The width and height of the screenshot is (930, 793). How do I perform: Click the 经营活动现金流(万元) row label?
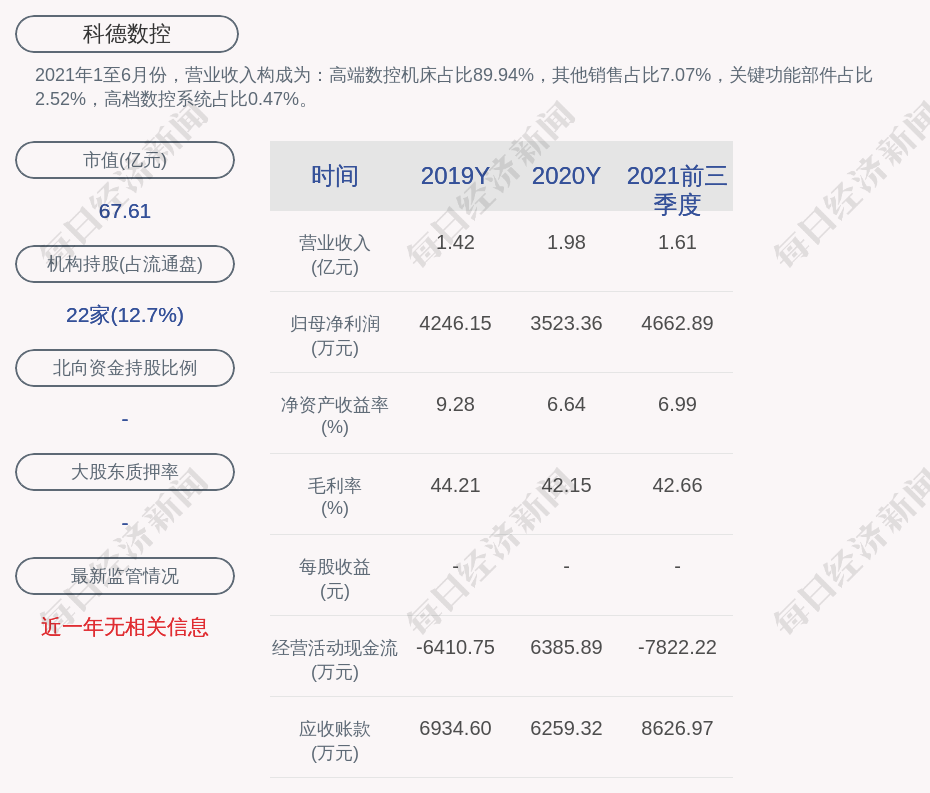click(335, 660)
